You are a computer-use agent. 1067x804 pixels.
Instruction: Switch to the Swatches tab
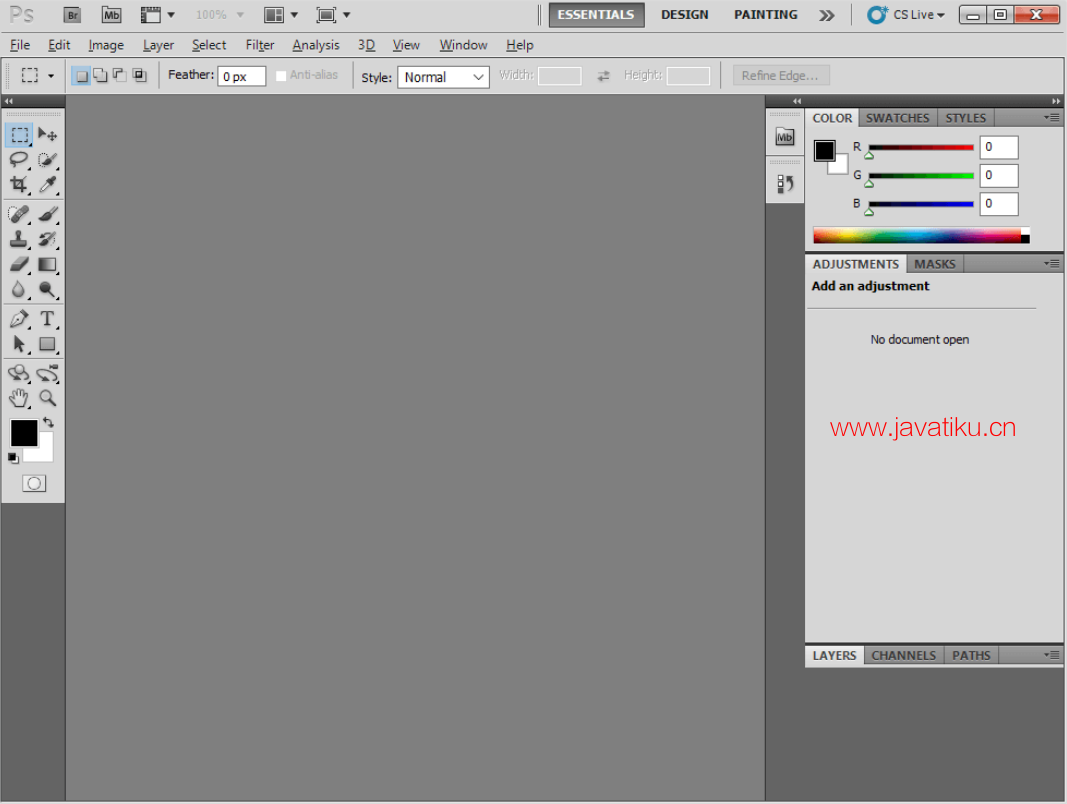897,118
